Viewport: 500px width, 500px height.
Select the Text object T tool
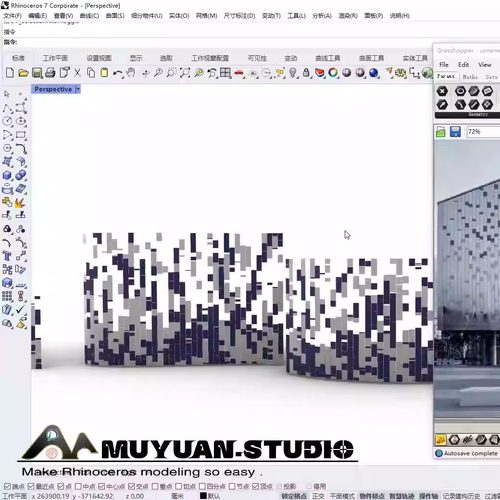tap(7, 256)
